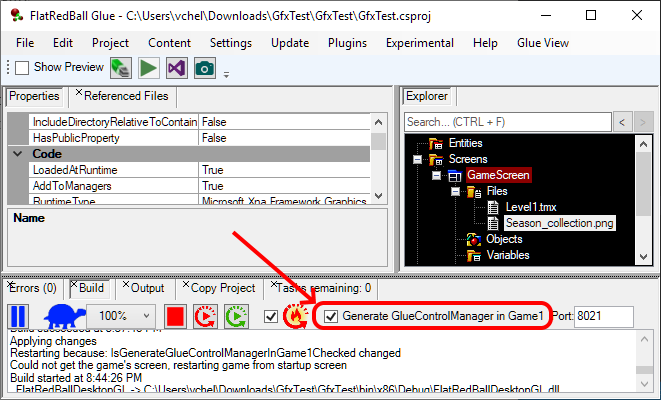Viewport: 661px width, 400px height.
Task: Select the Explorer tab
Action: tap(427, 96)
